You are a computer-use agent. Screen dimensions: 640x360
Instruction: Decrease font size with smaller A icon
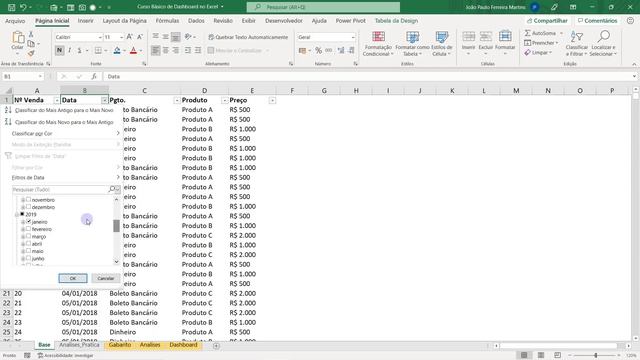pyautogui.click(x=140, y=37)
